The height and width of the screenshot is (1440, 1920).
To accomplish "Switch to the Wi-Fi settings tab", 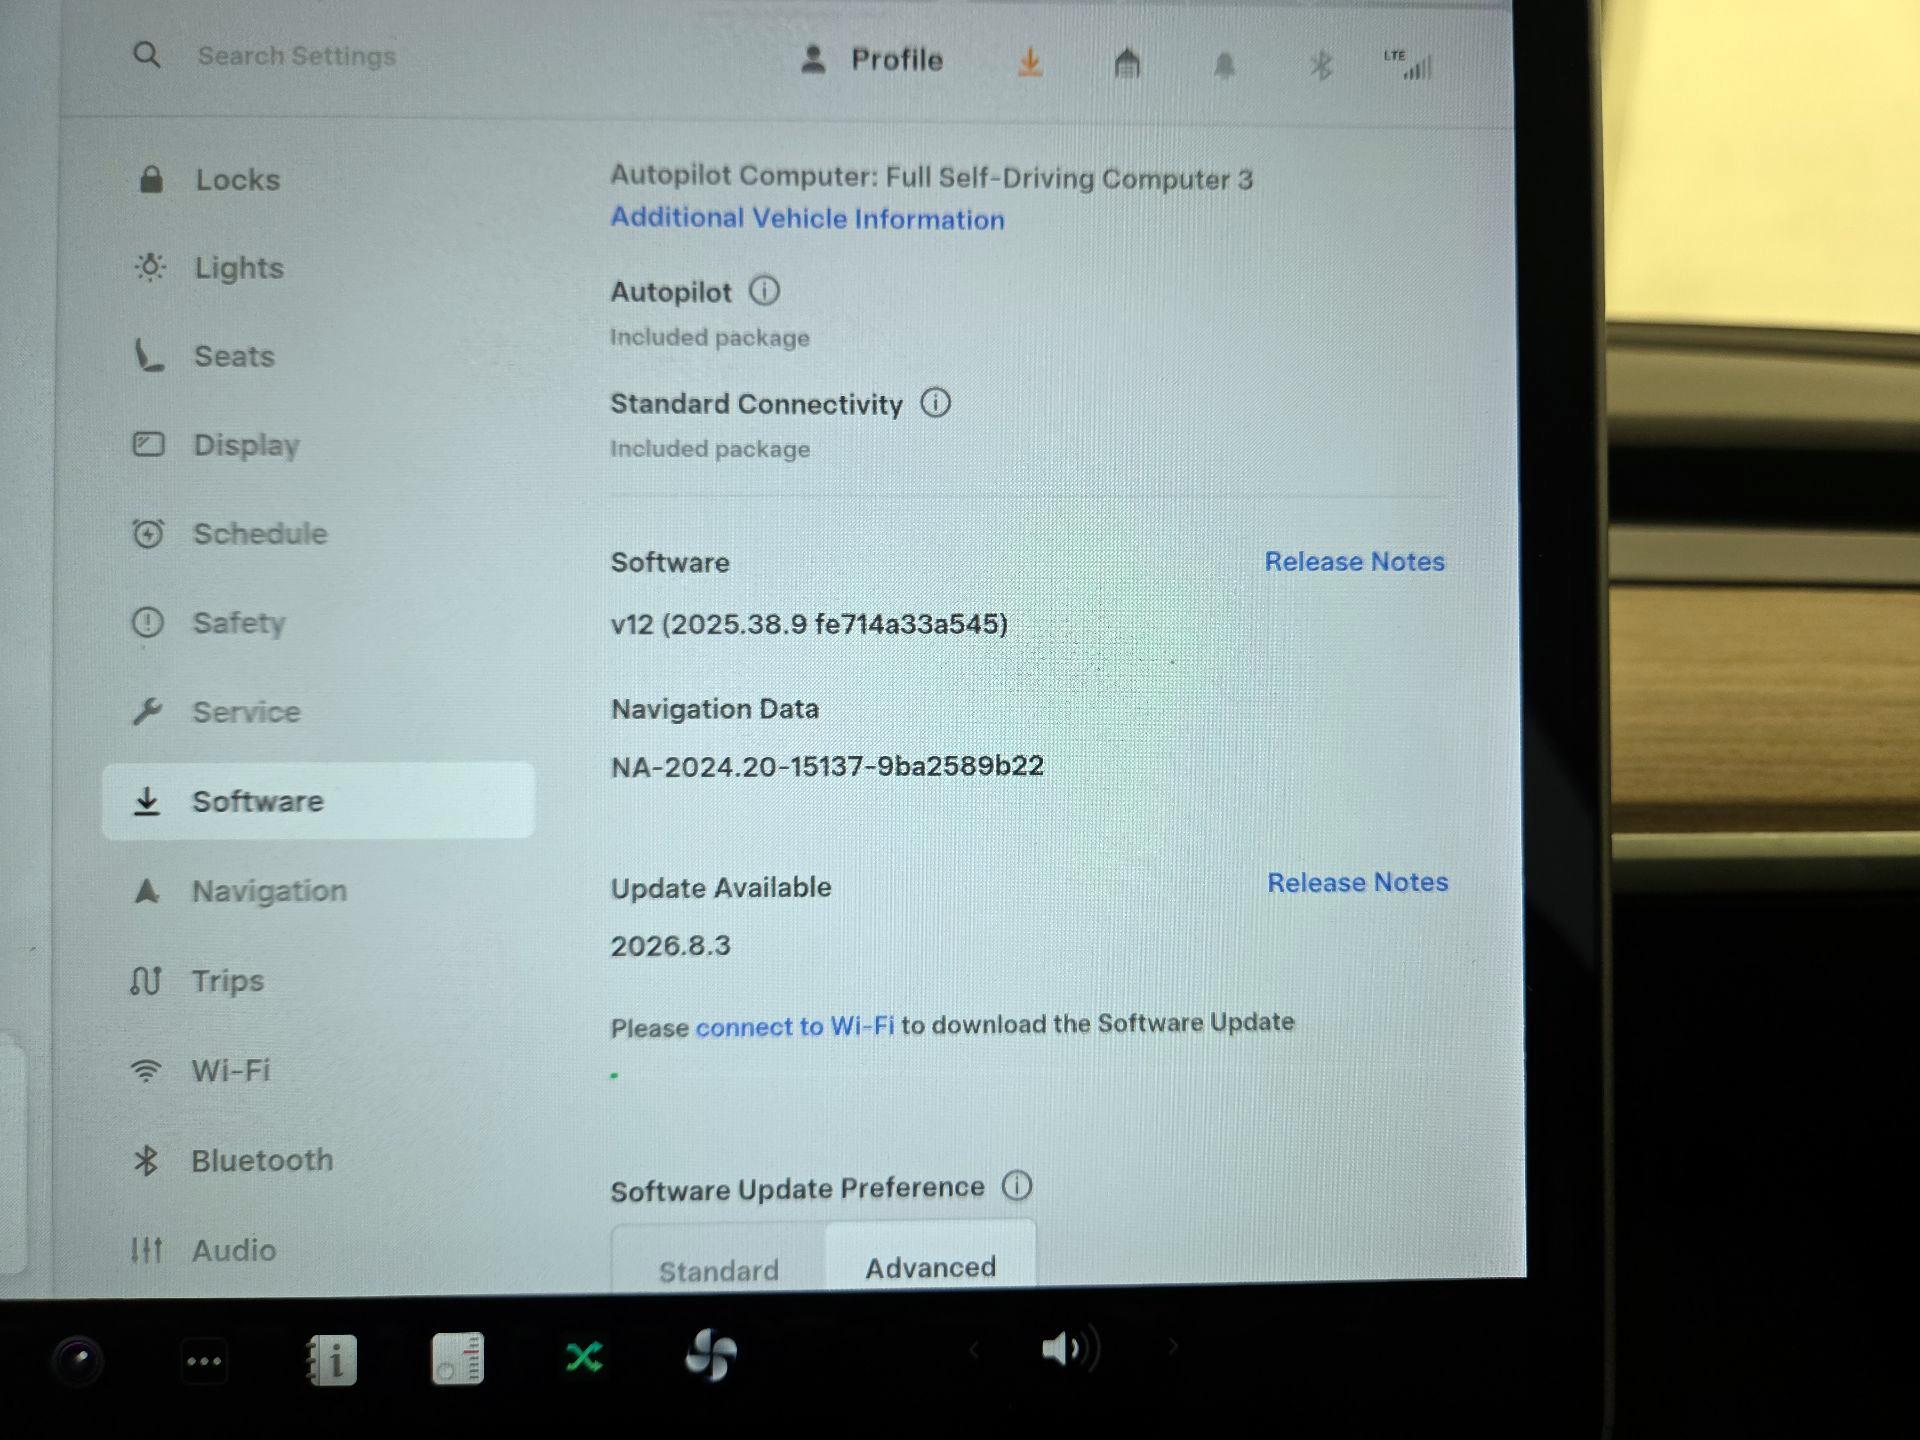I will coord(232,1070).
